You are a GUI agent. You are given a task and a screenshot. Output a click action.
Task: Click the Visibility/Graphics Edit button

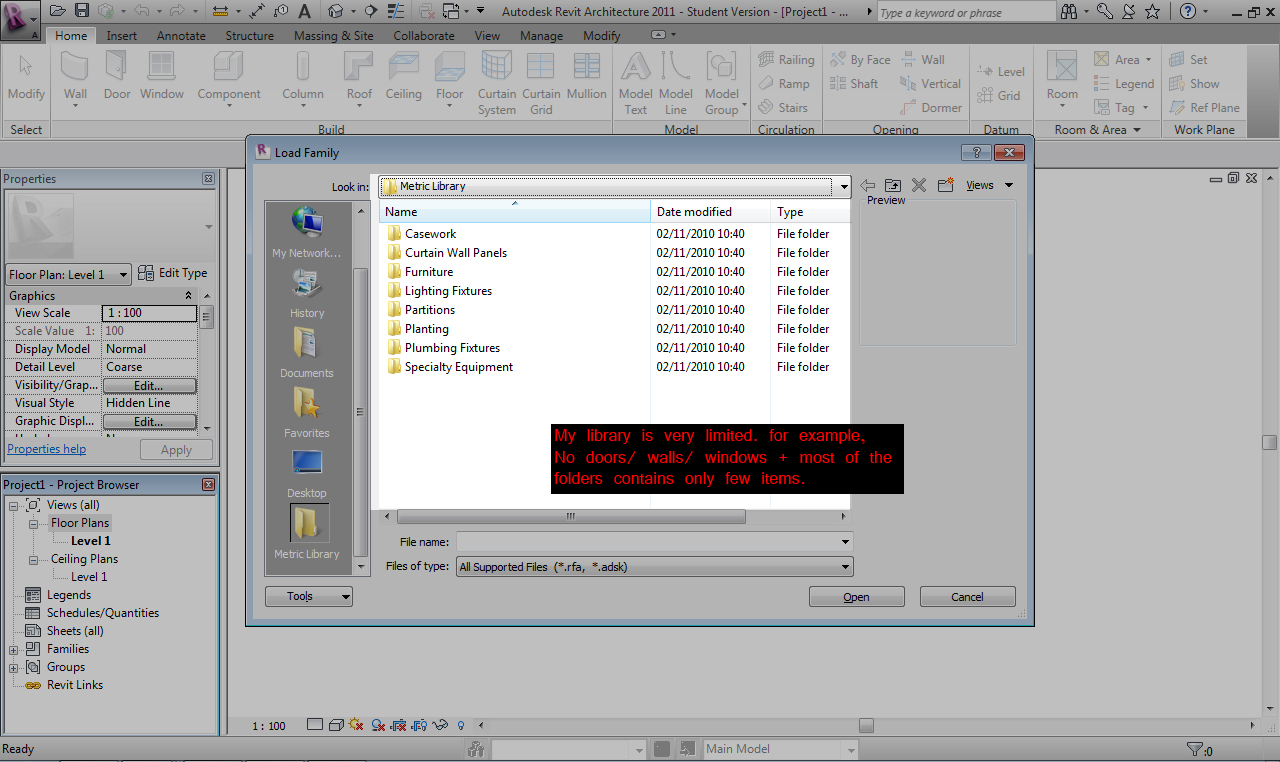[149, 385]
